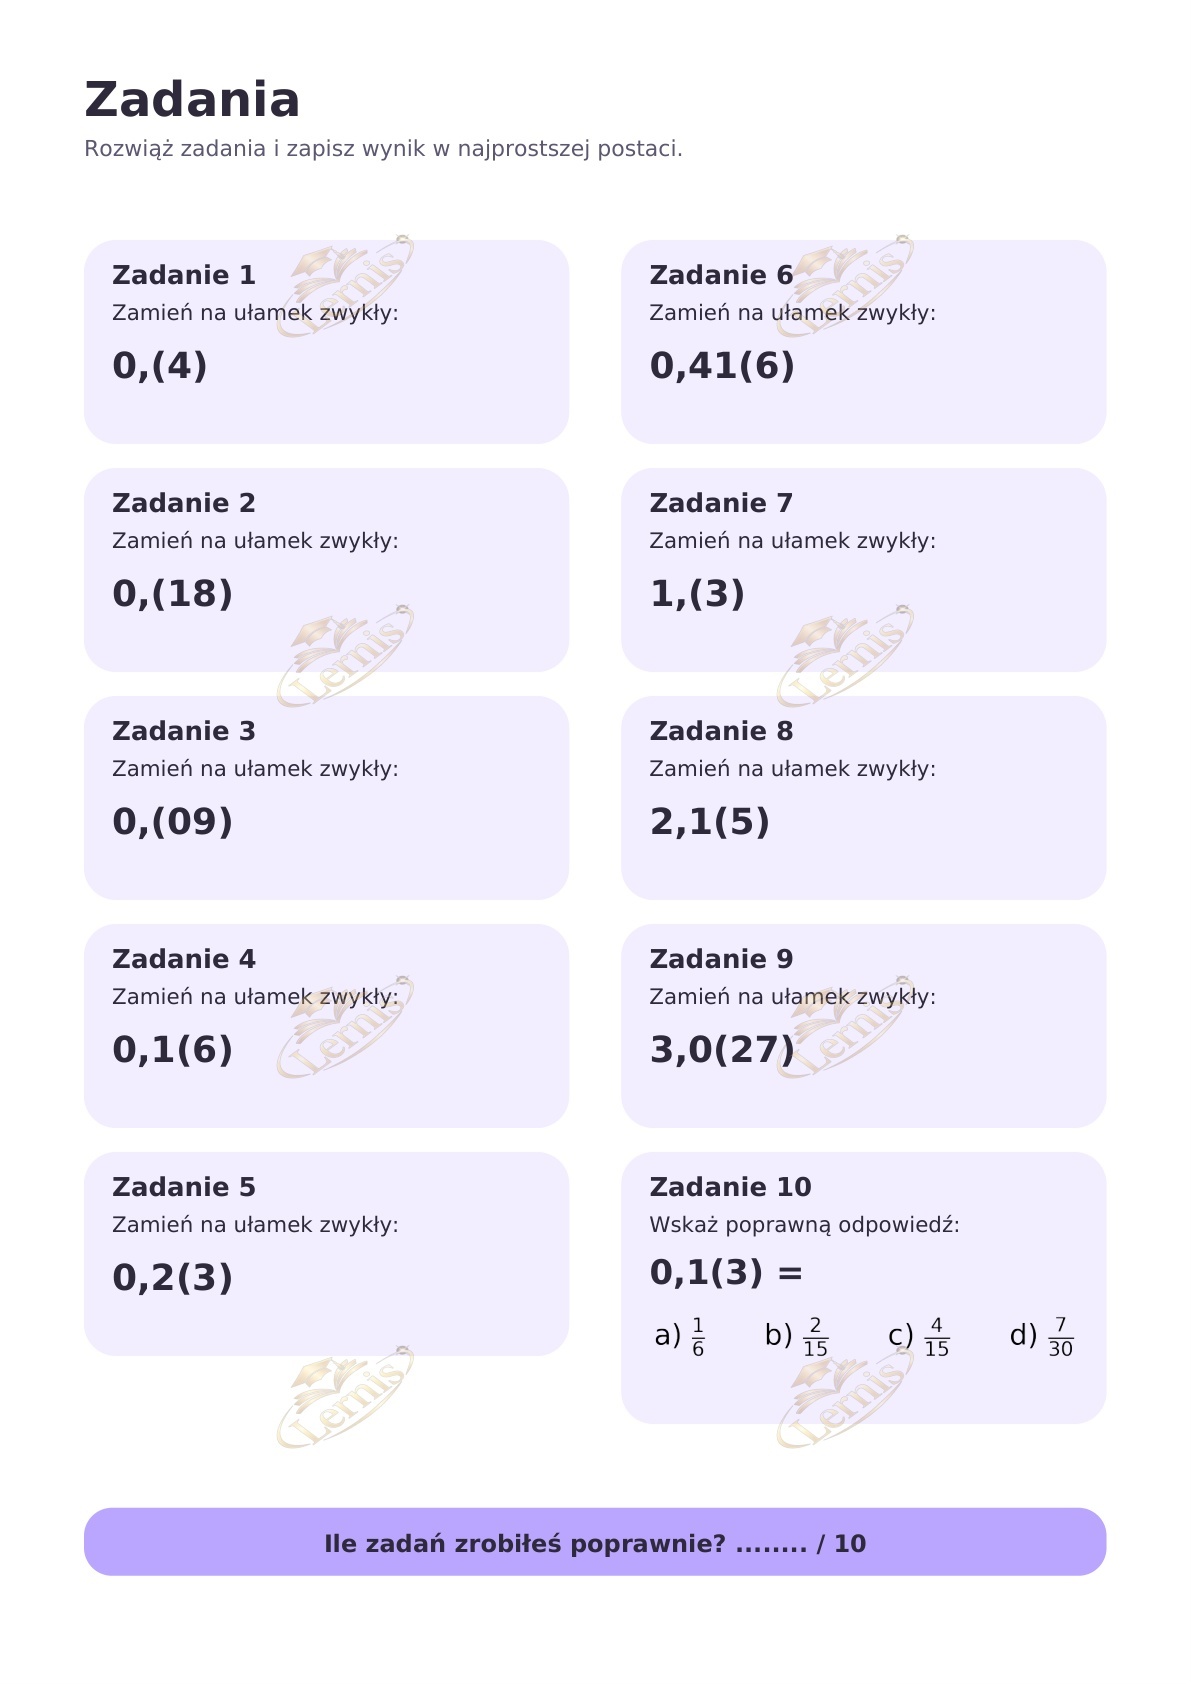Click the decimal 0,(18) in Zadanie 2
The image size is (1191, 1684).
pos(172,594)
